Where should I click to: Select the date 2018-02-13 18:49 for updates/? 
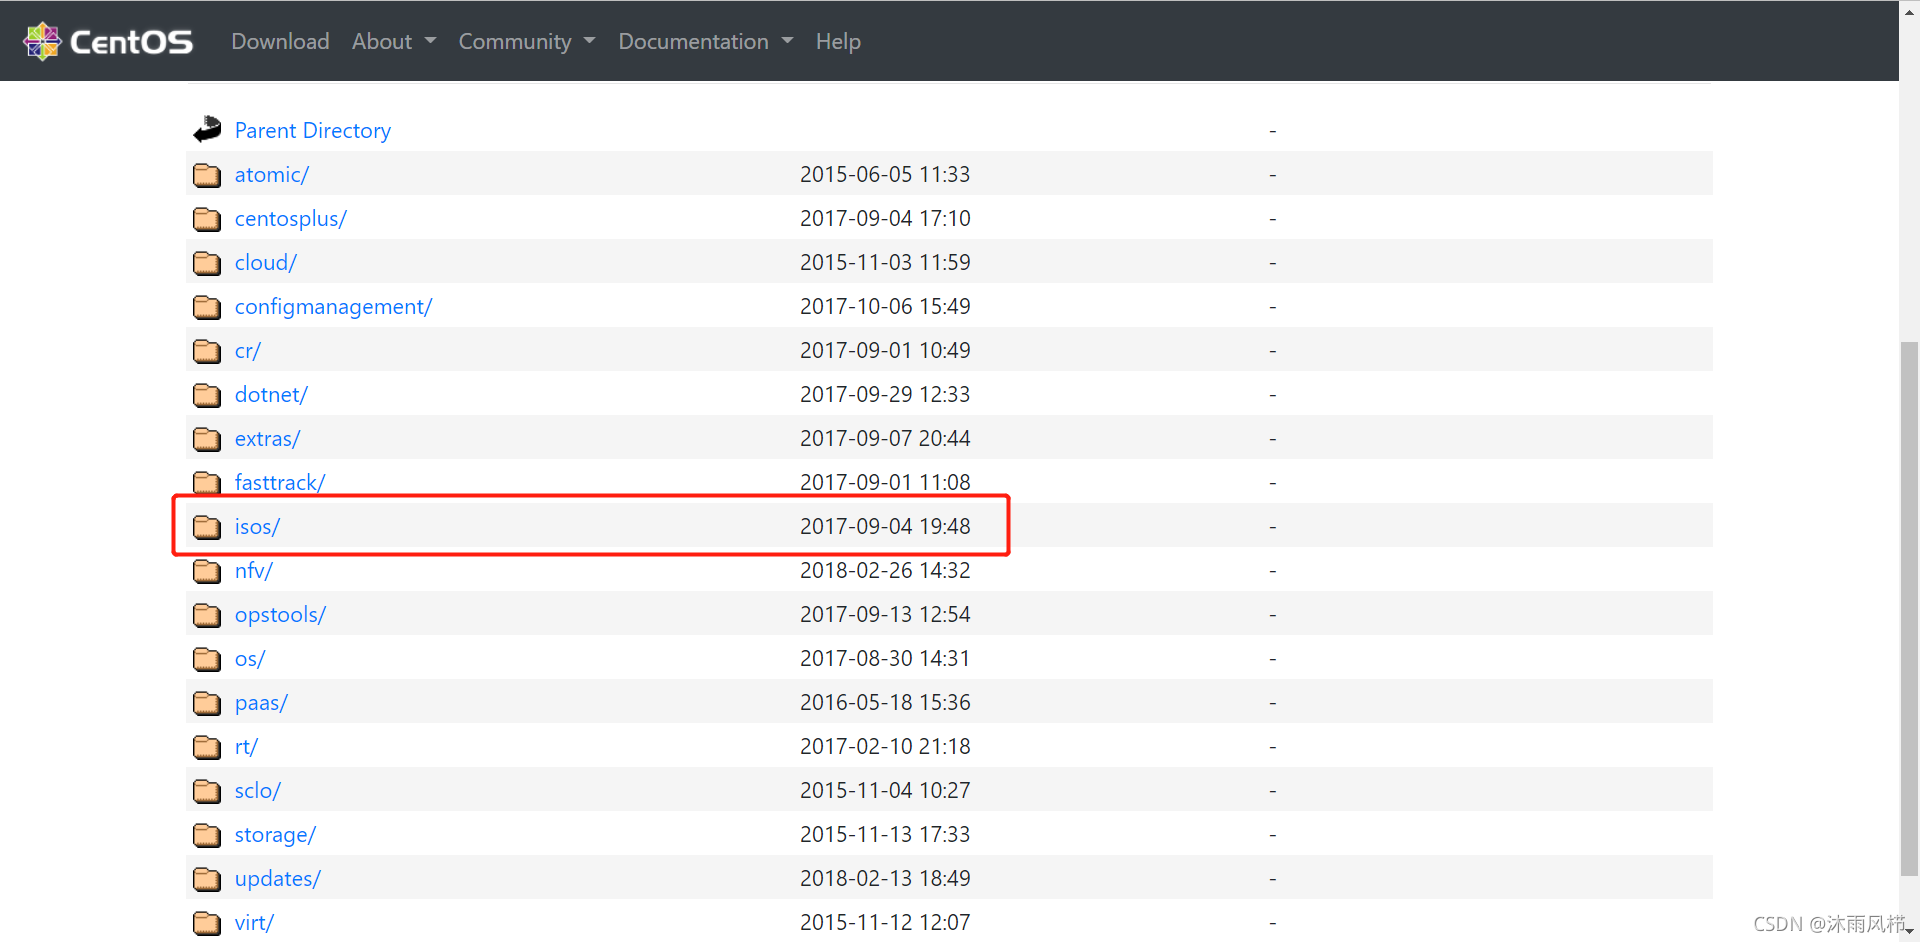coord(885,879)
